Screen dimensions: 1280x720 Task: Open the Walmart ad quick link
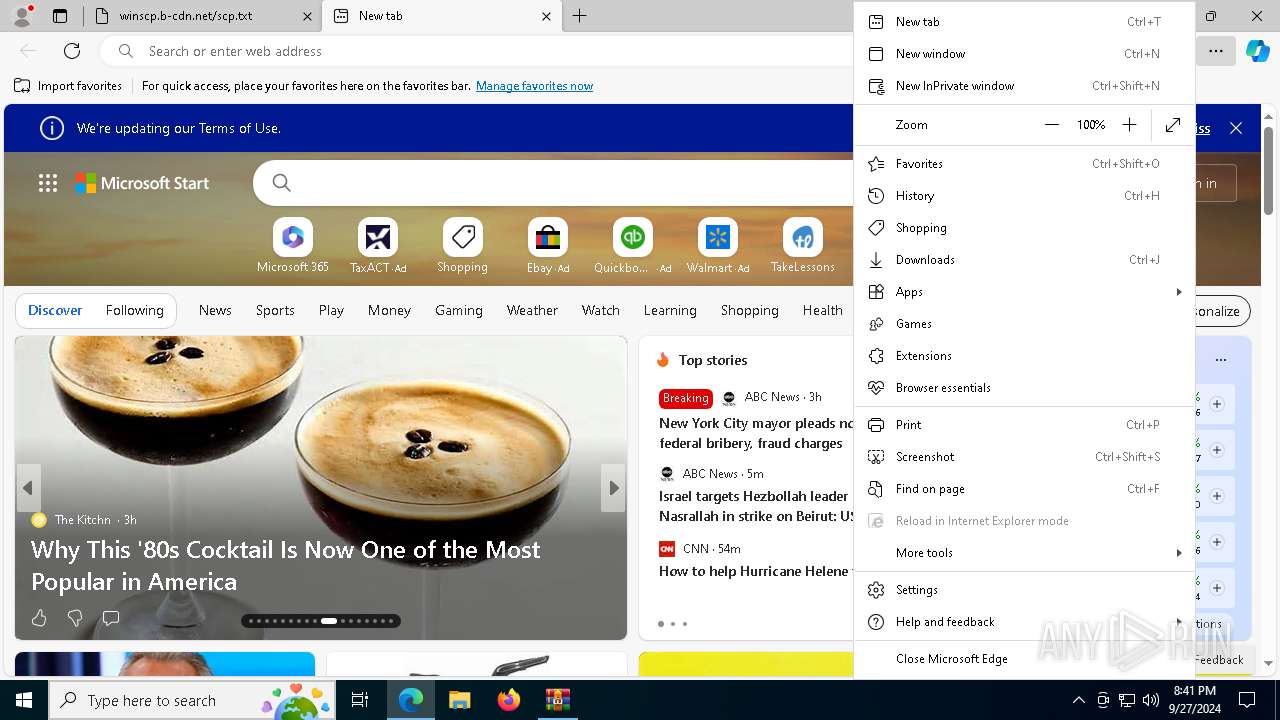718,246
